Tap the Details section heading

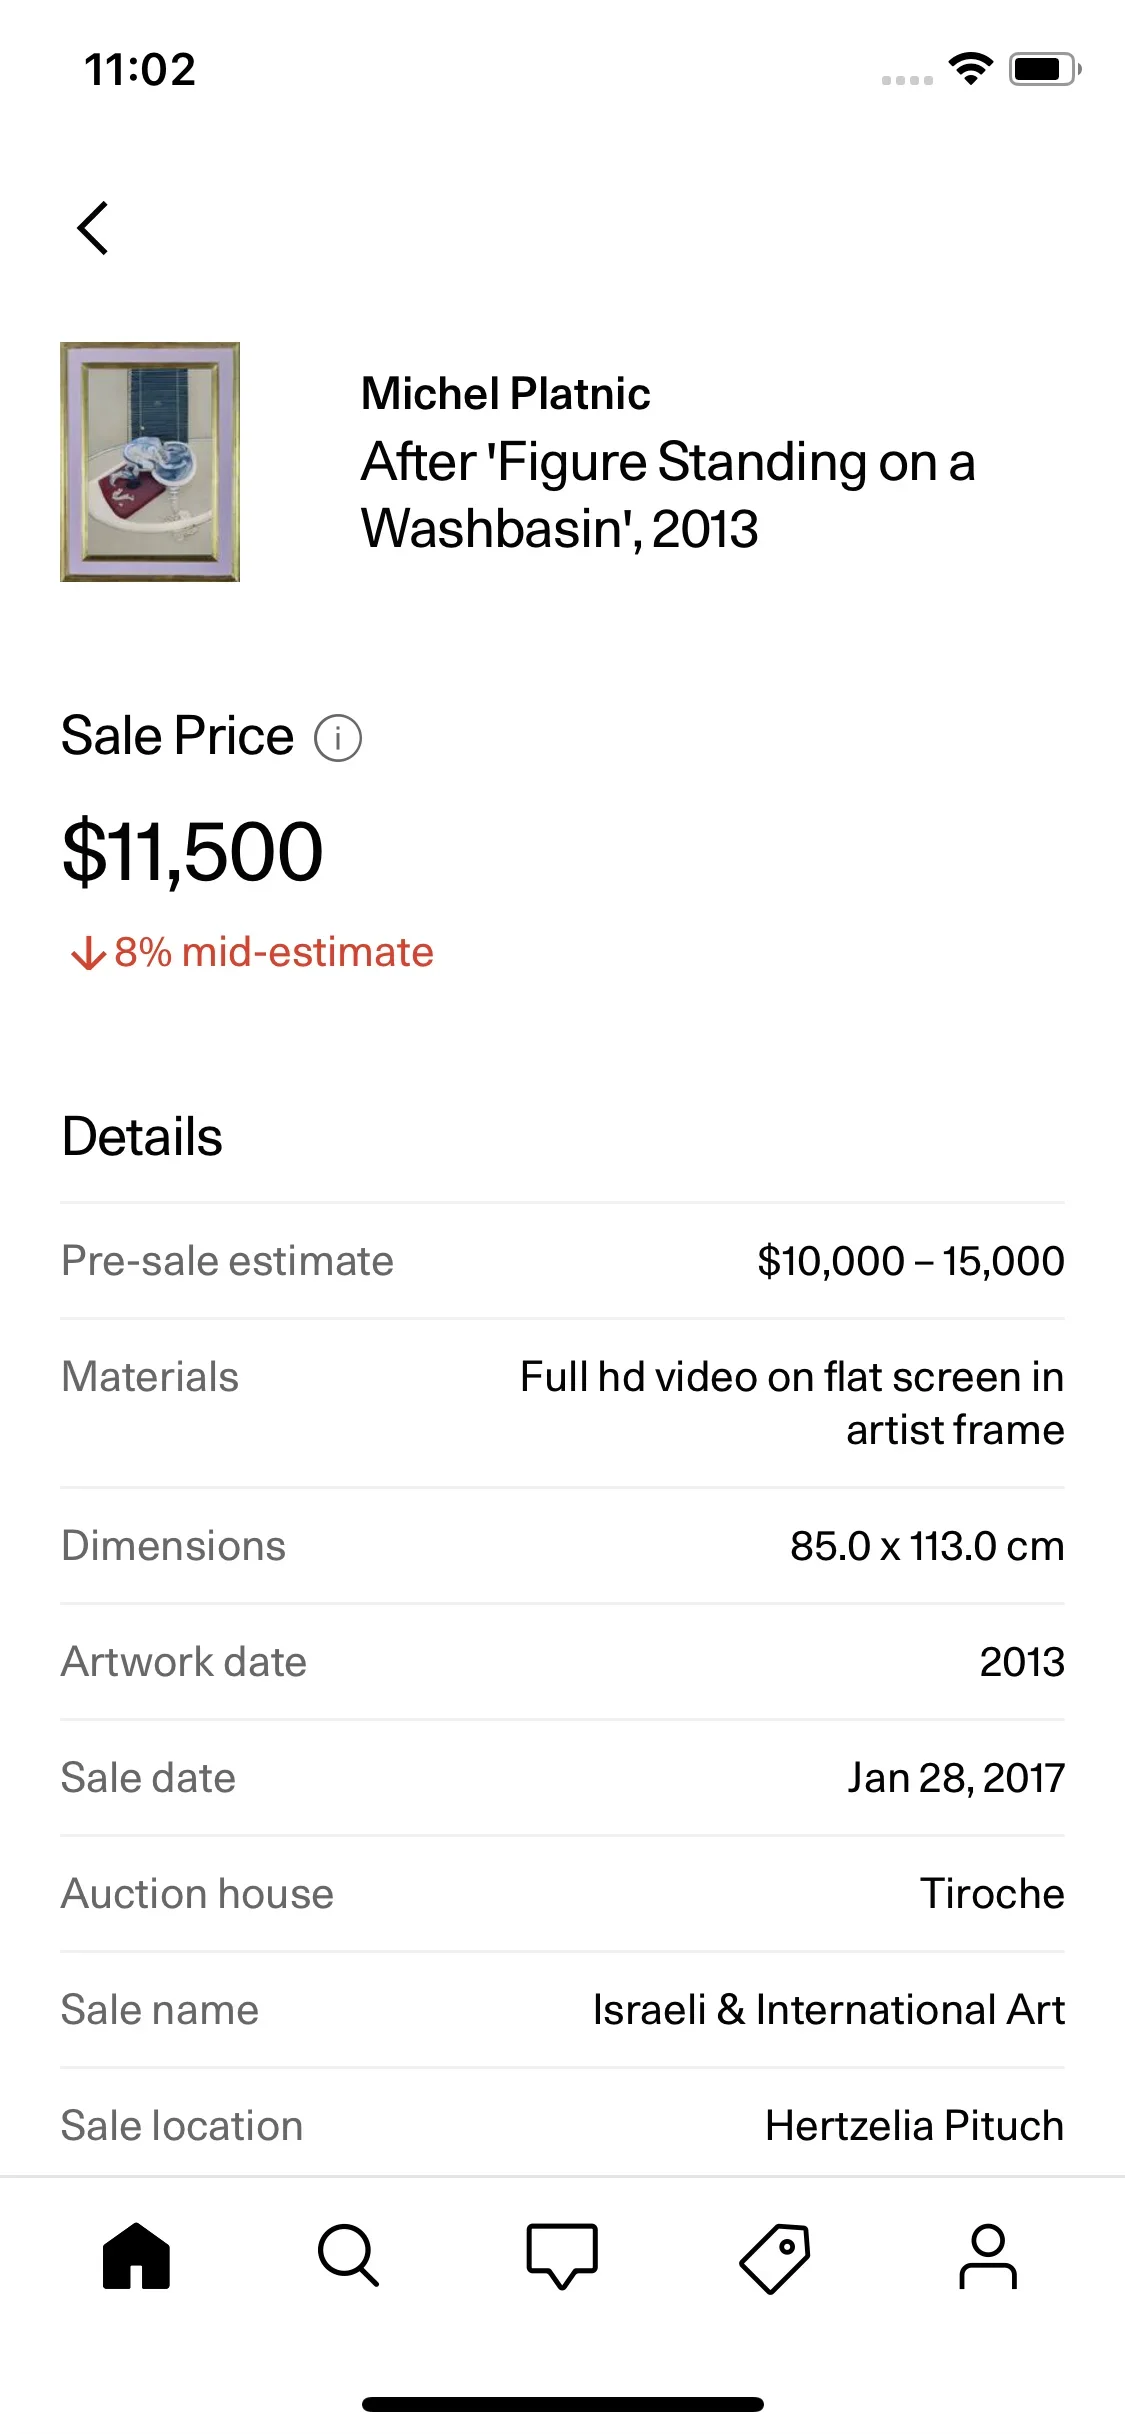pos(142,1137)
